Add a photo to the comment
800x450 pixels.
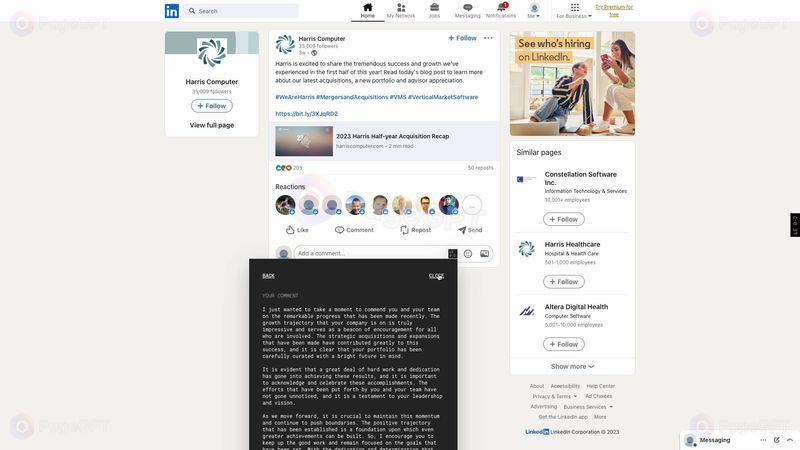point(484,254)
